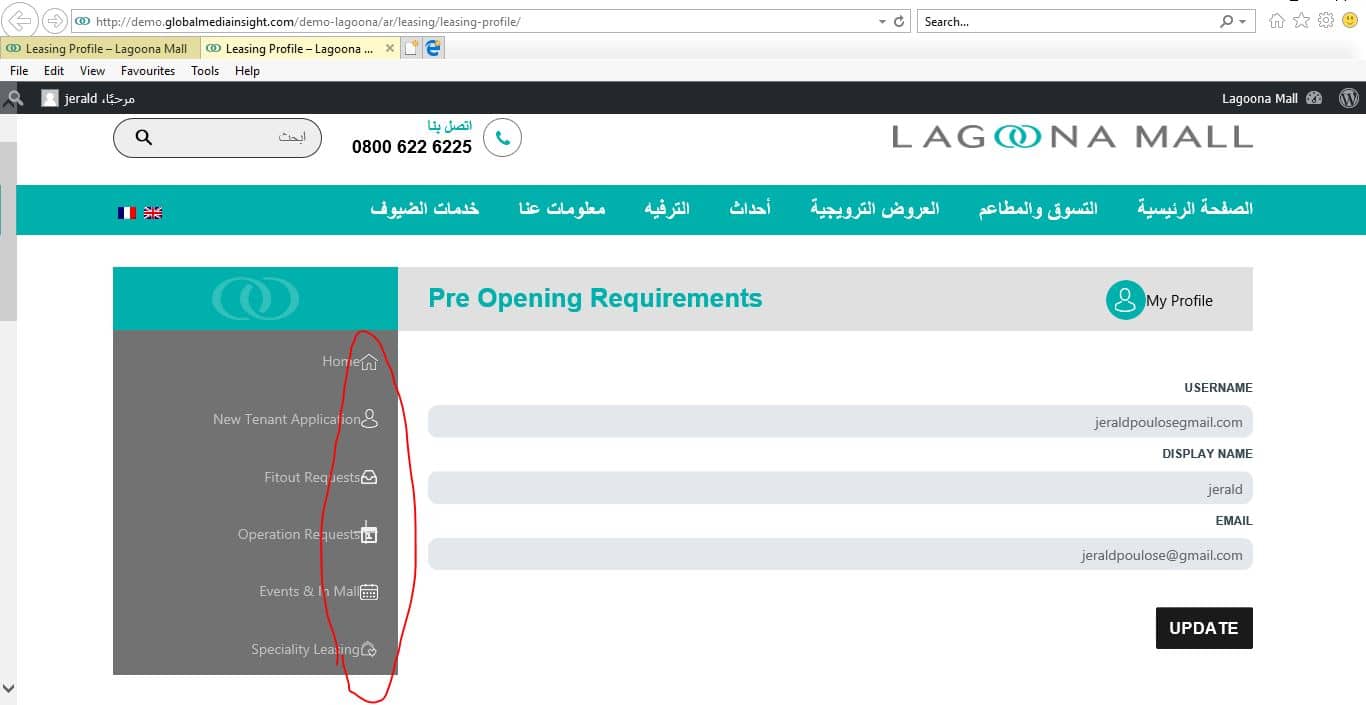Switch language using the UK flag
This screenshot has width=1366, height=705.
[153, 213]
